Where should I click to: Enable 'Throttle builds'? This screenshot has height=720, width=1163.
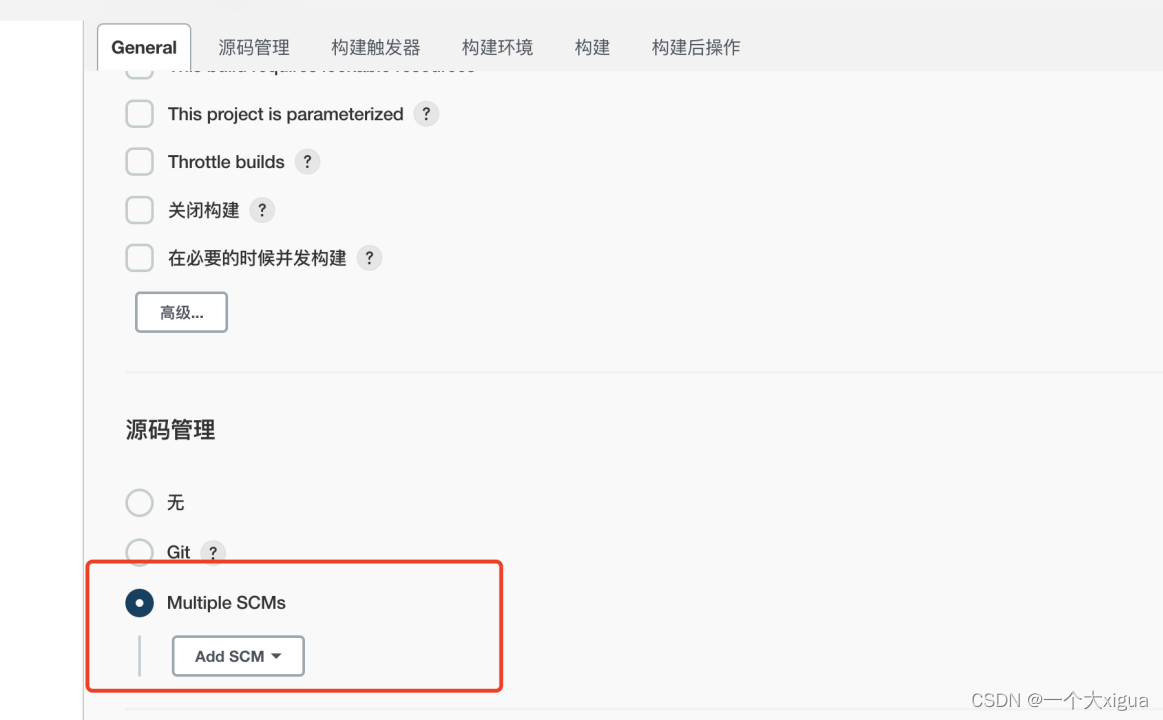(139, 161)
